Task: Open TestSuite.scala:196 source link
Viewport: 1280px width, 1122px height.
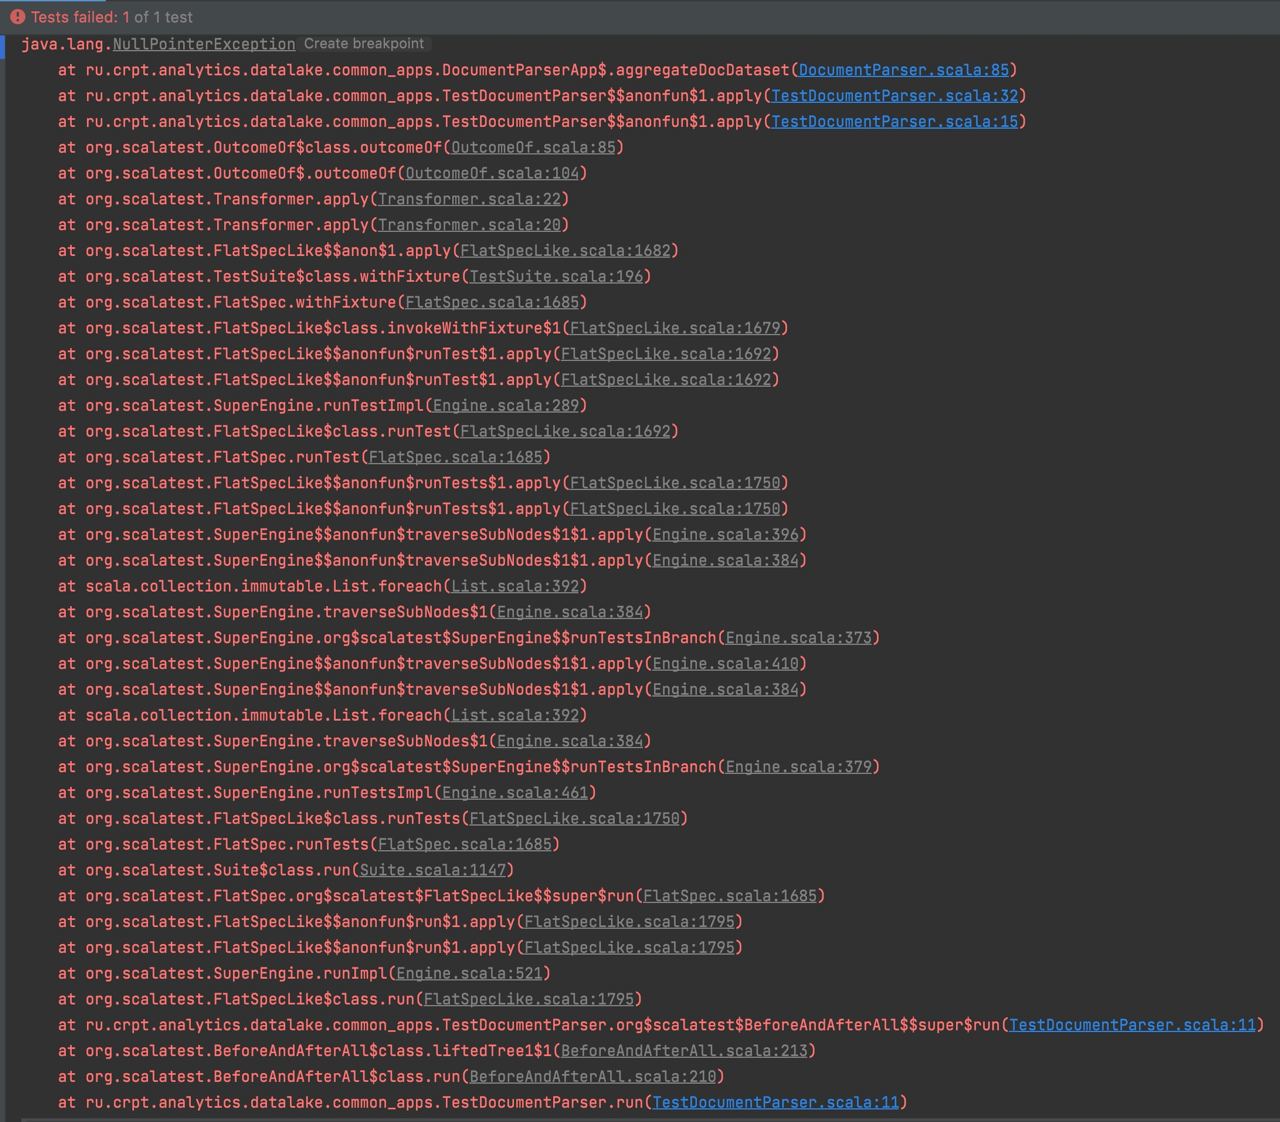Action: point(556,277)
